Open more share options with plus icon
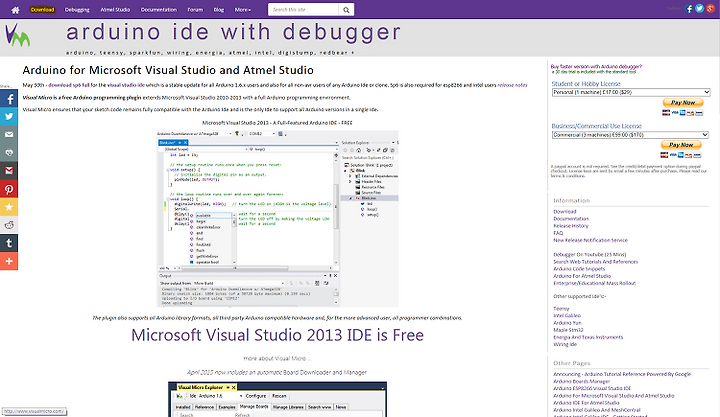720x417 pixels. pos(9,261)
